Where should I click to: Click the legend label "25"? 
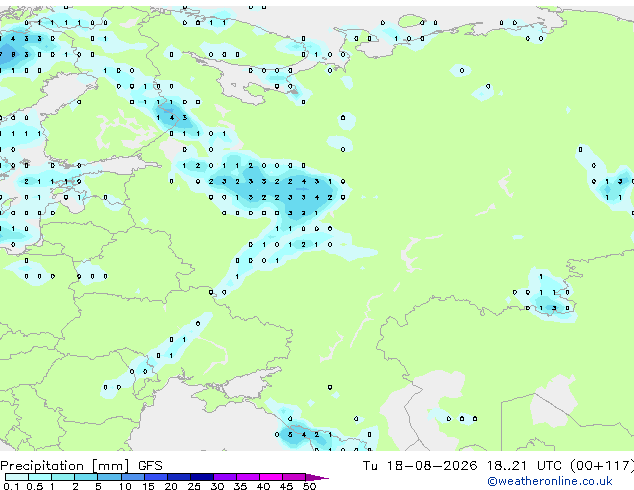pyautogui.click(x=194, y=486)
